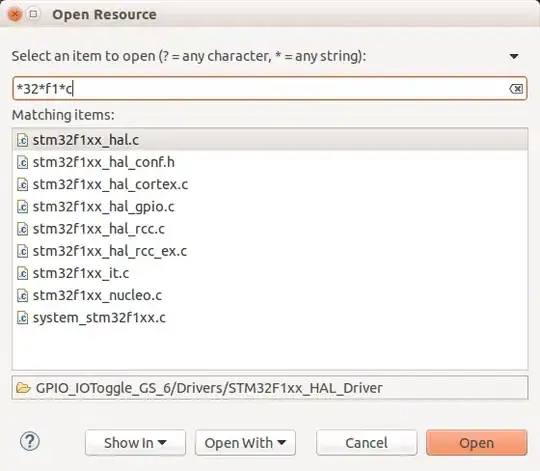Click the file icon for system_stm32f1xx.c
Viewport: 540px width, 471px height.
click(x=23, y=317)
